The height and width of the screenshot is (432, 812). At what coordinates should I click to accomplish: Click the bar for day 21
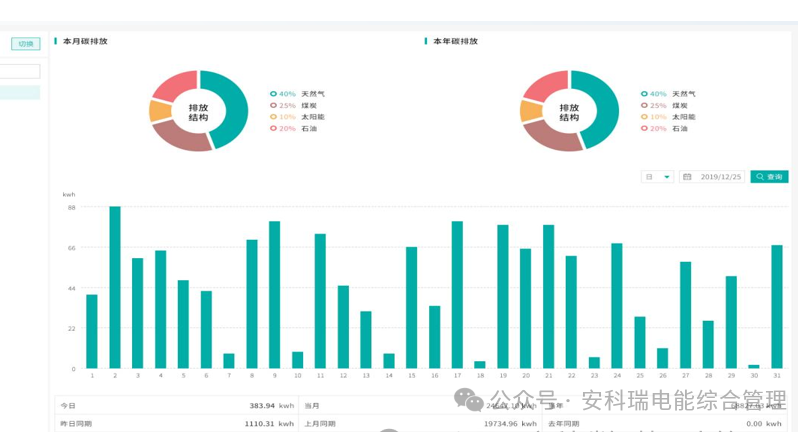(x=548, y=297)
